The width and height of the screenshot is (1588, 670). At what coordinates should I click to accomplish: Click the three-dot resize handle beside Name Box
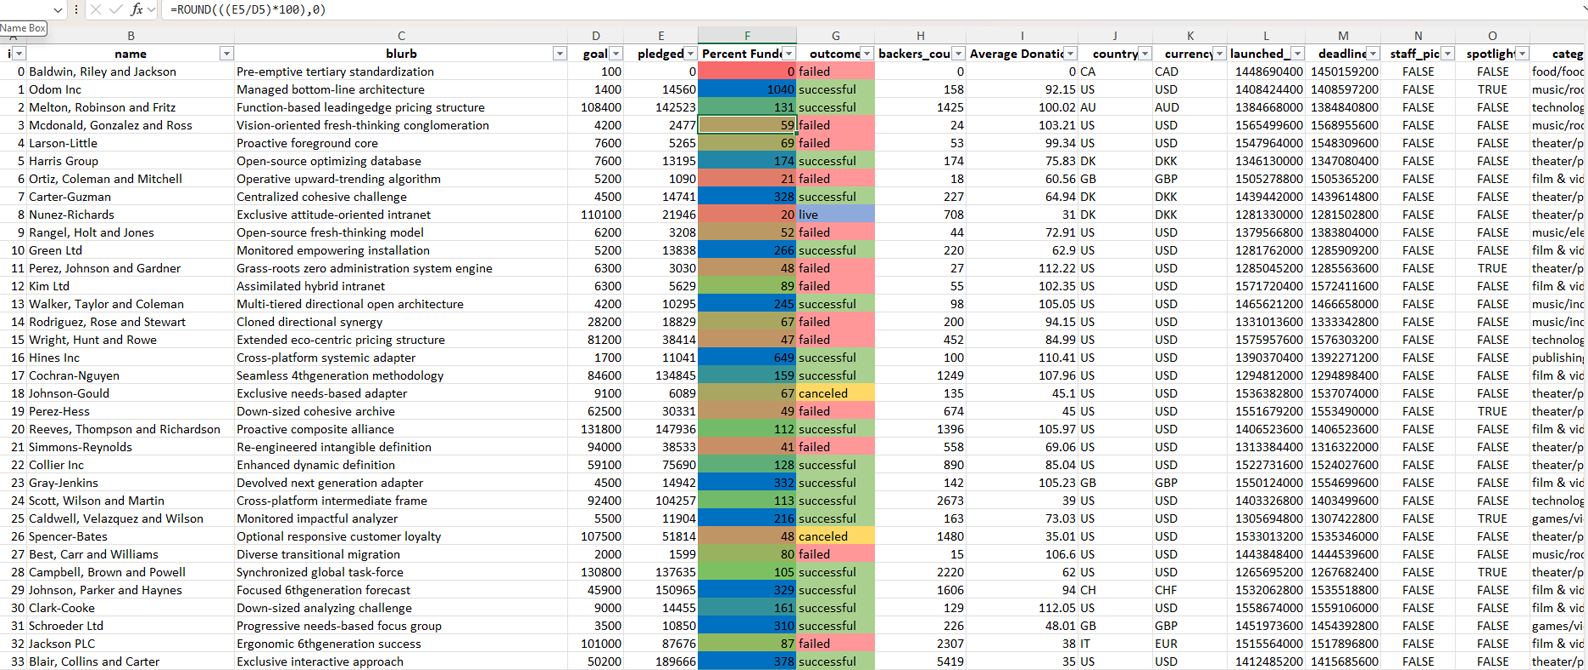(x=76, y=9)
